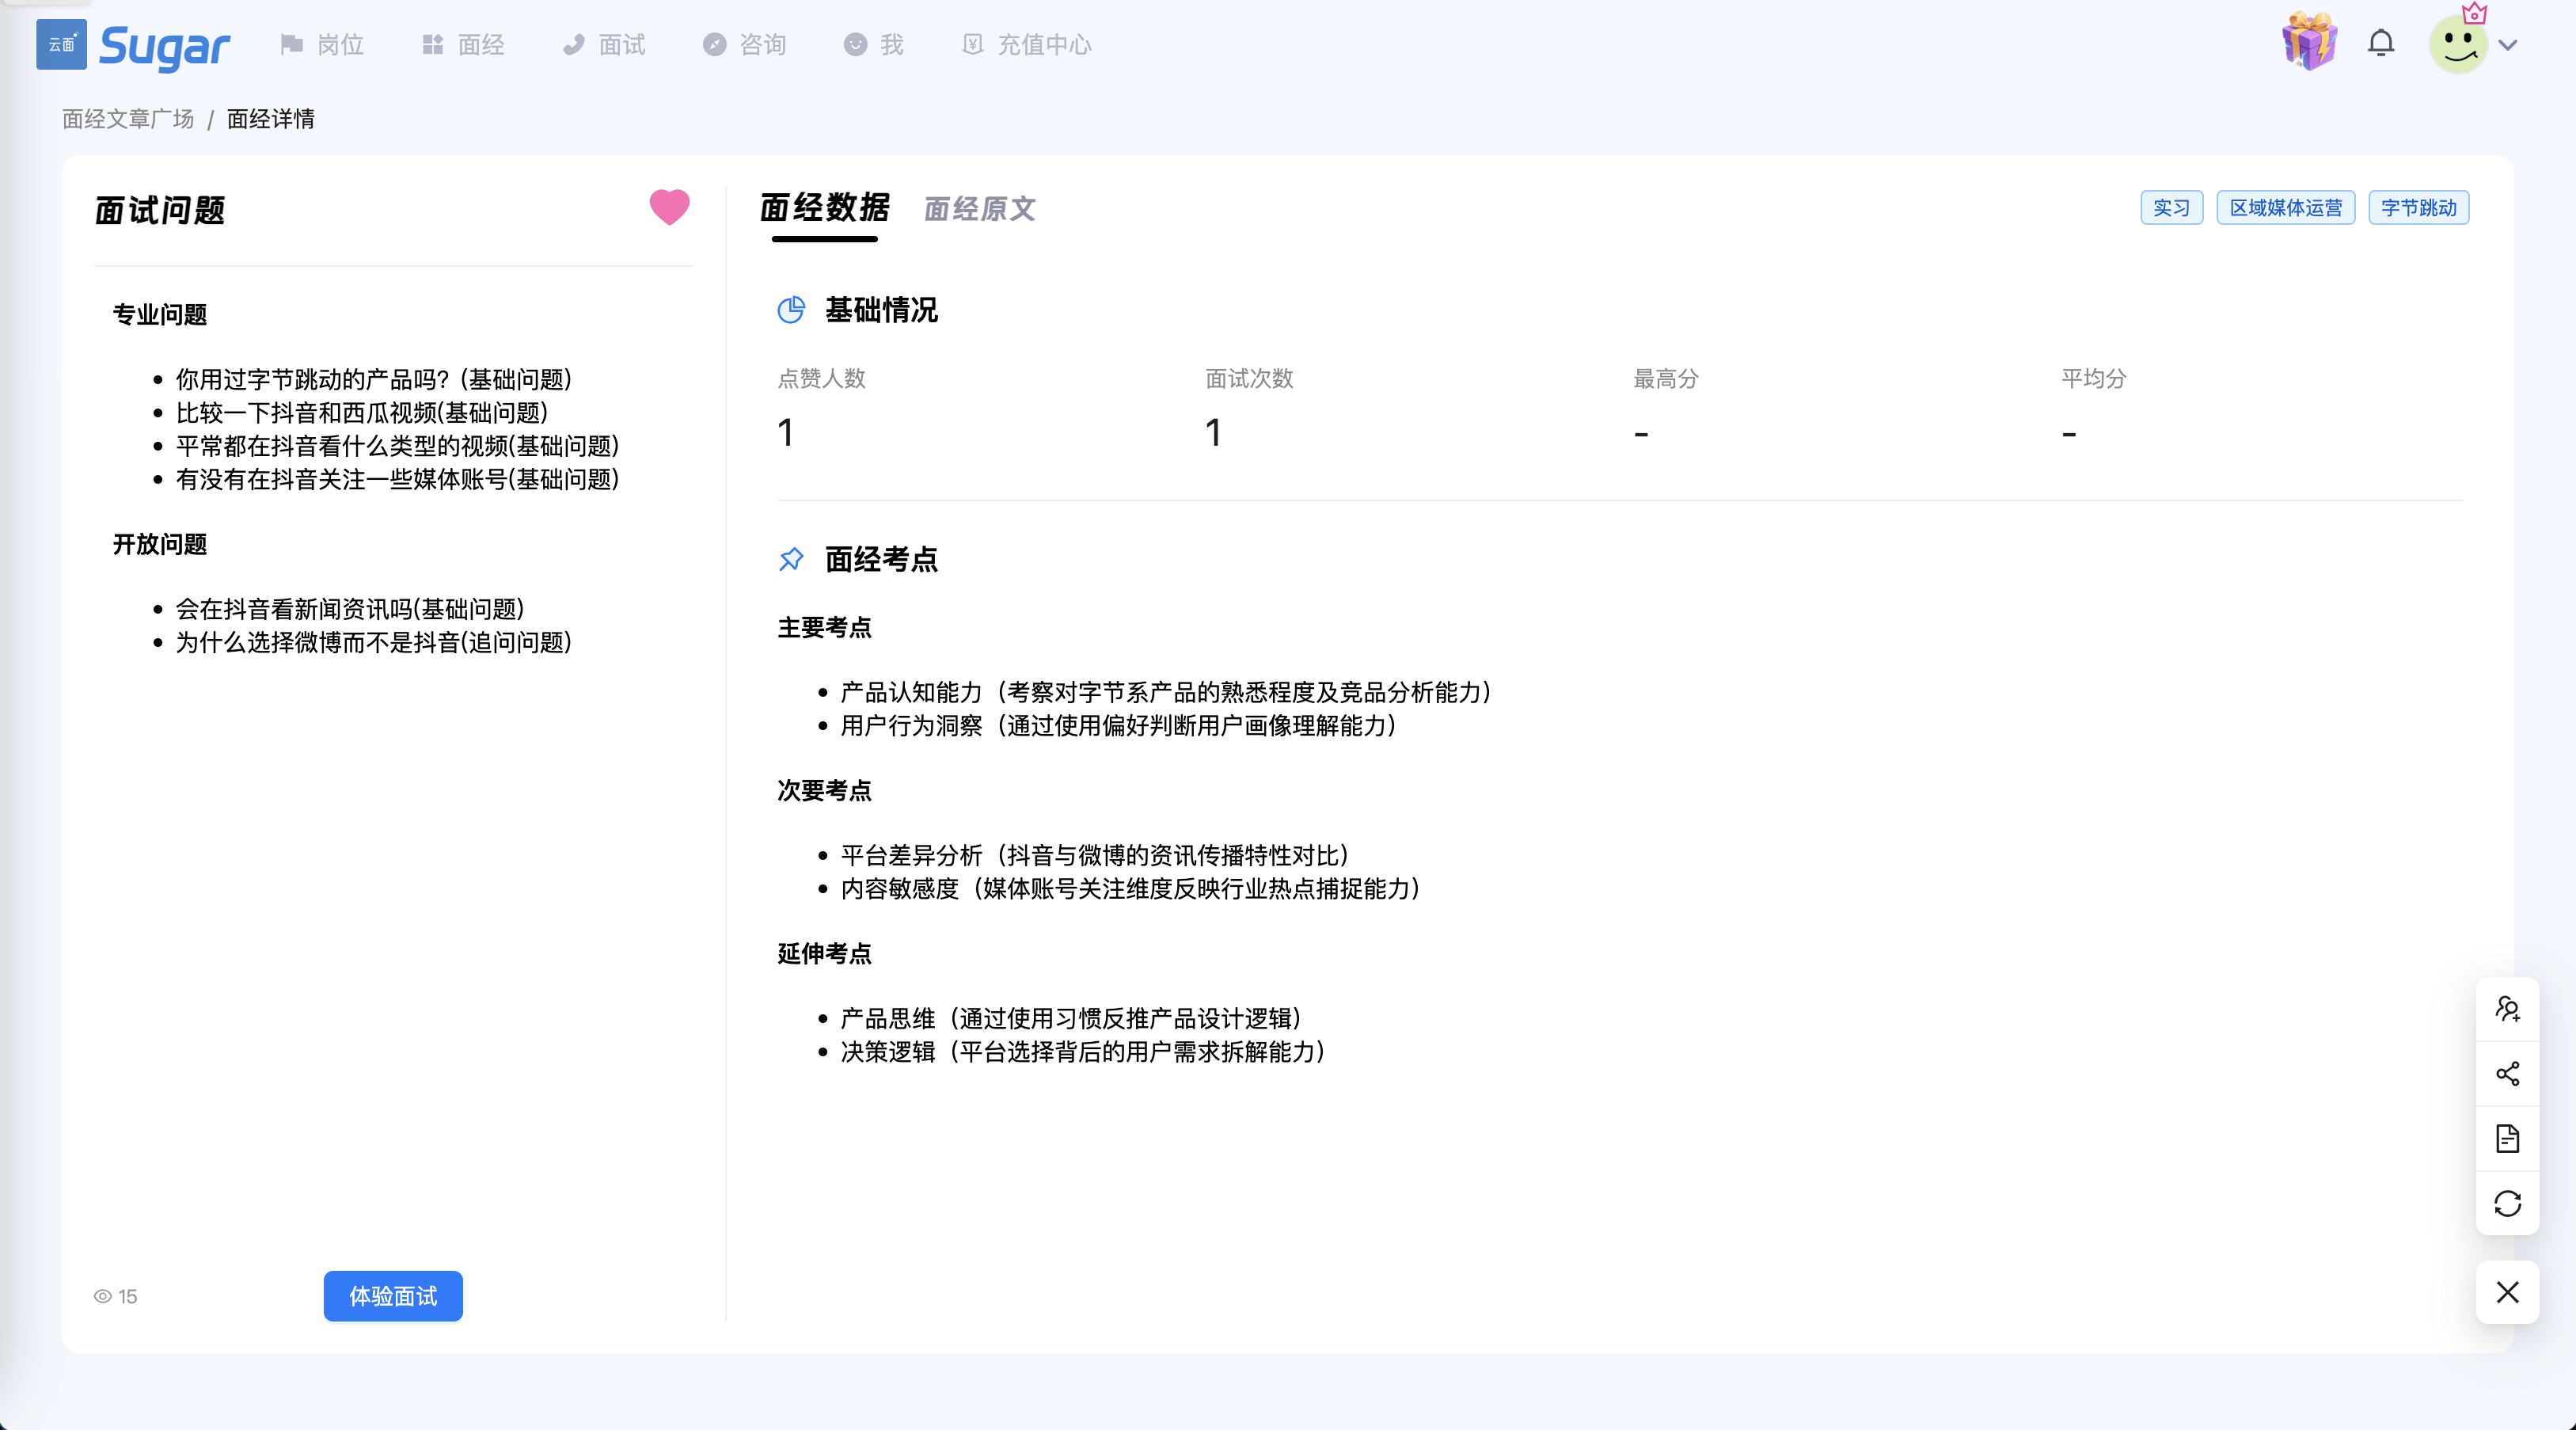
Task: Open 充值中心 recharge center
Action: click(x=1027, y=45)
